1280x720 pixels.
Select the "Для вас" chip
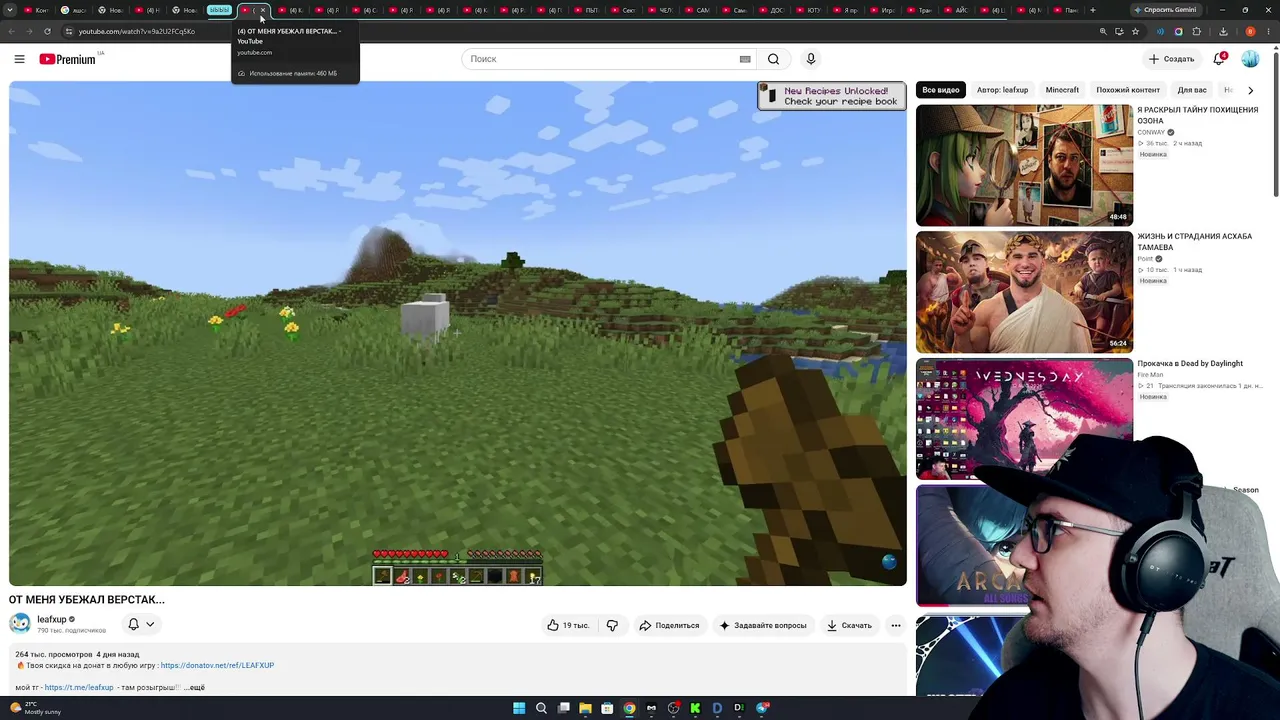(x=1192, y=90)
